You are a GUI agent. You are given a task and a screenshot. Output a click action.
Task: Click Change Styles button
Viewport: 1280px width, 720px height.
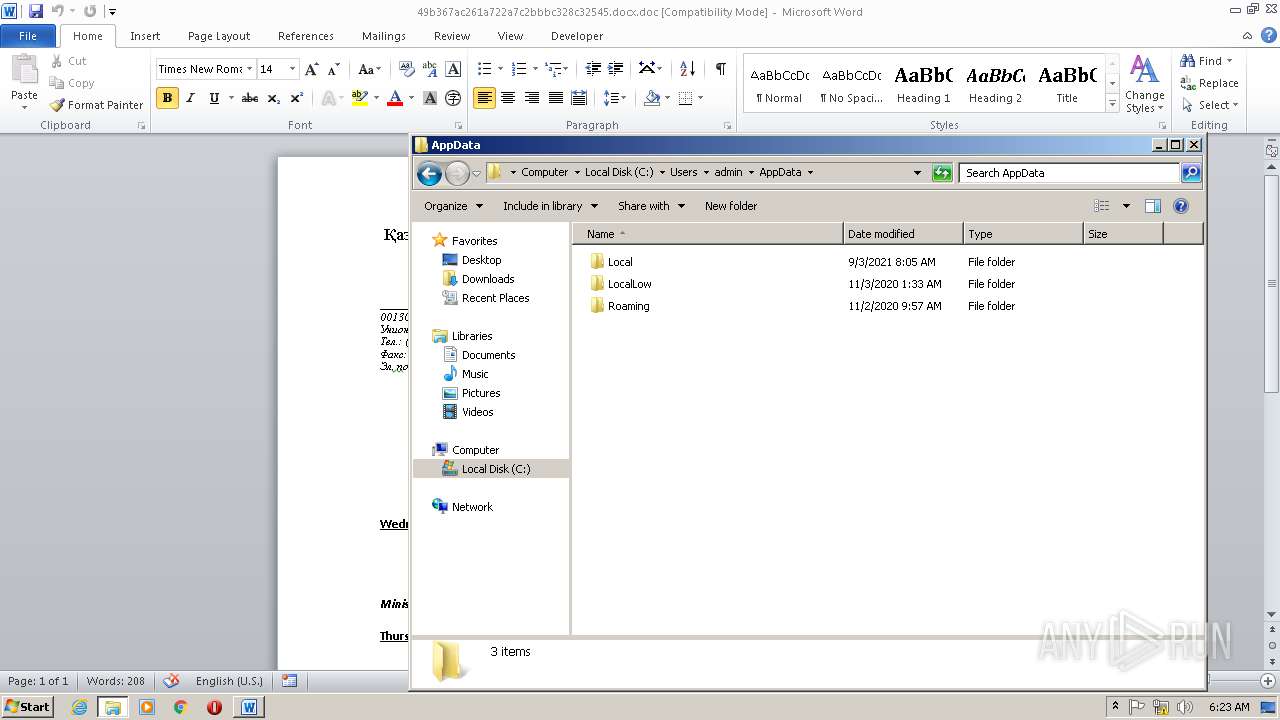point(1144,84)
